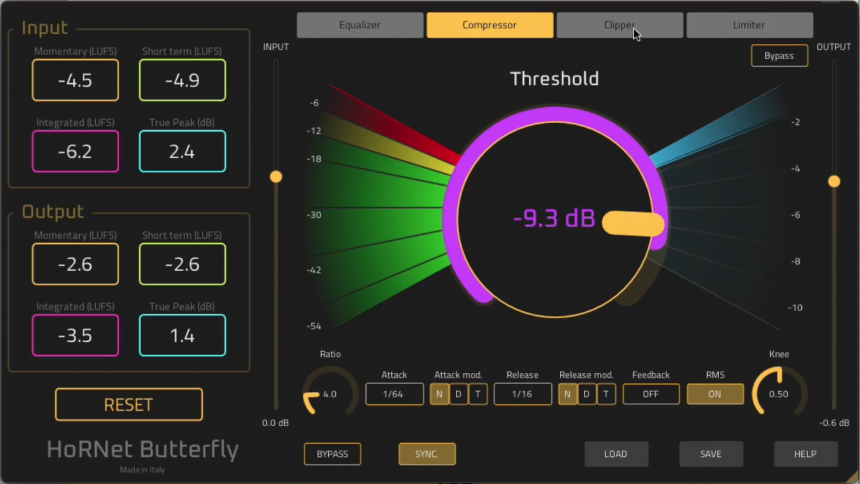Screen dimensions: 860x484
Task: Click the Ratio knob set to 4.0
Action: coord(329,393)
